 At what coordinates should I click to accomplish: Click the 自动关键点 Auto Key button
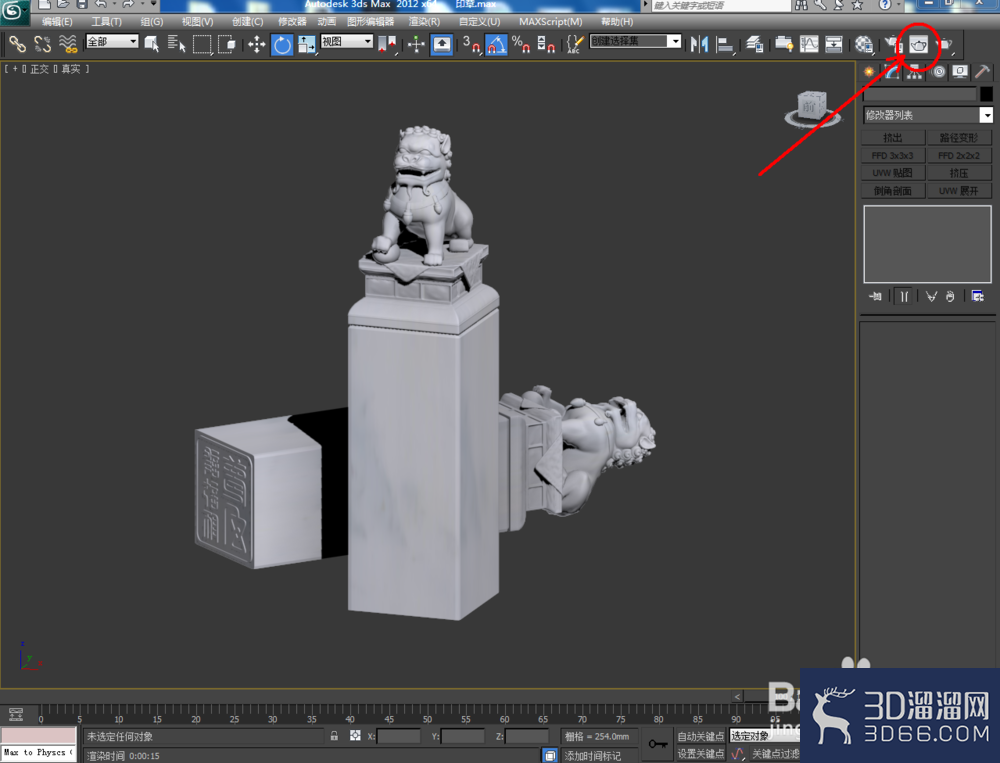(x=701, y=736)
